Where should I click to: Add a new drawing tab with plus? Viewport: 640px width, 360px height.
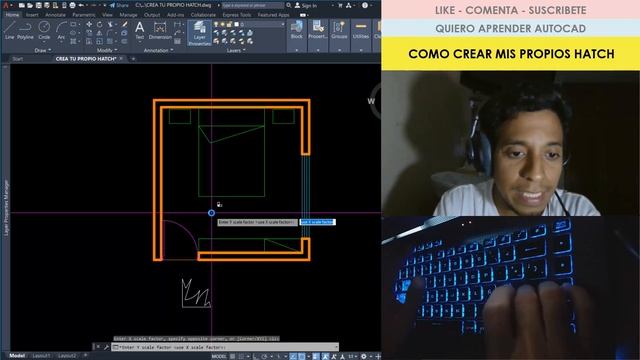pos(133,59)
